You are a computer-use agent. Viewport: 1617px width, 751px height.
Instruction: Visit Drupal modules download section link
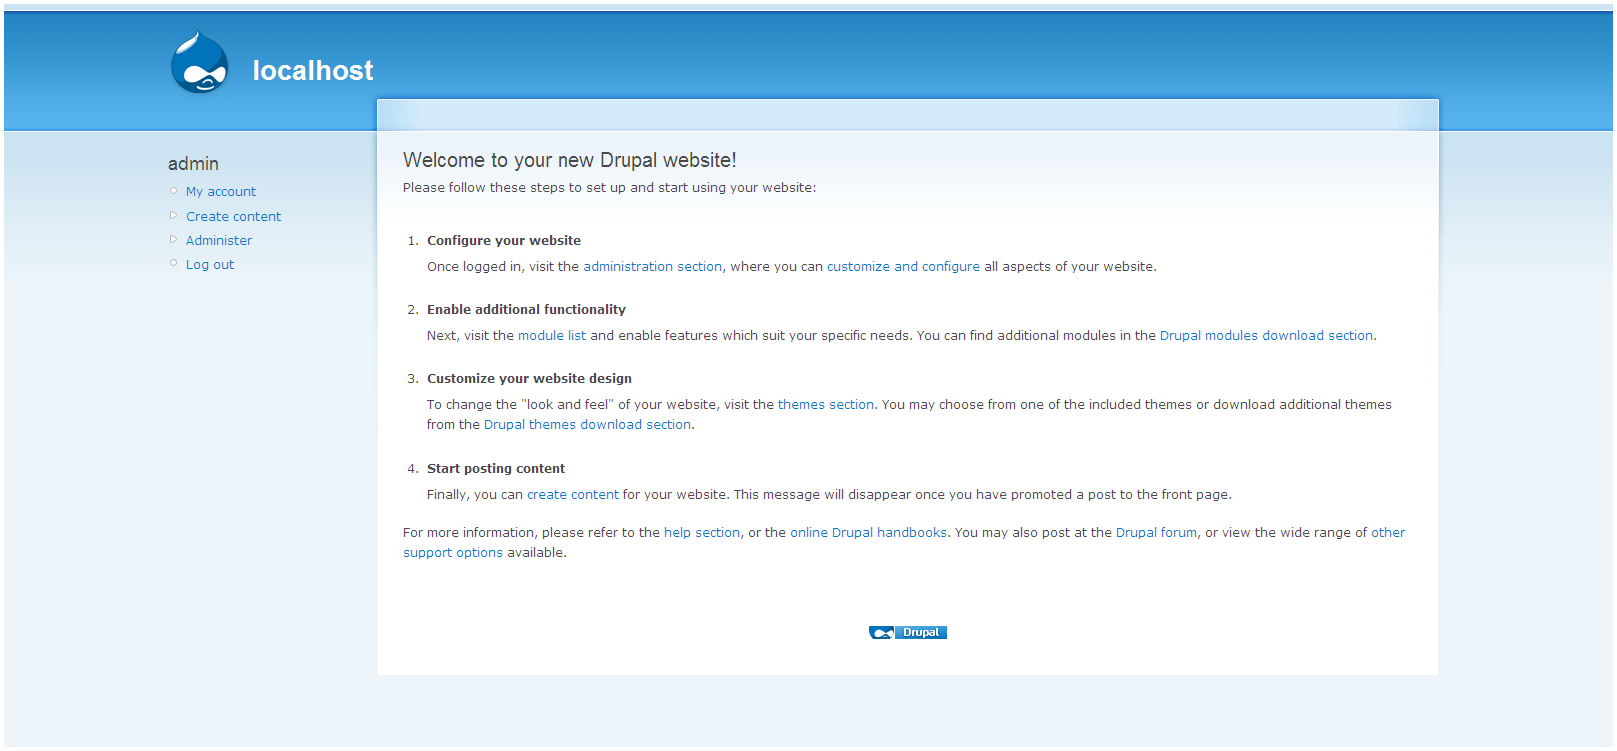pos(1266,335)
